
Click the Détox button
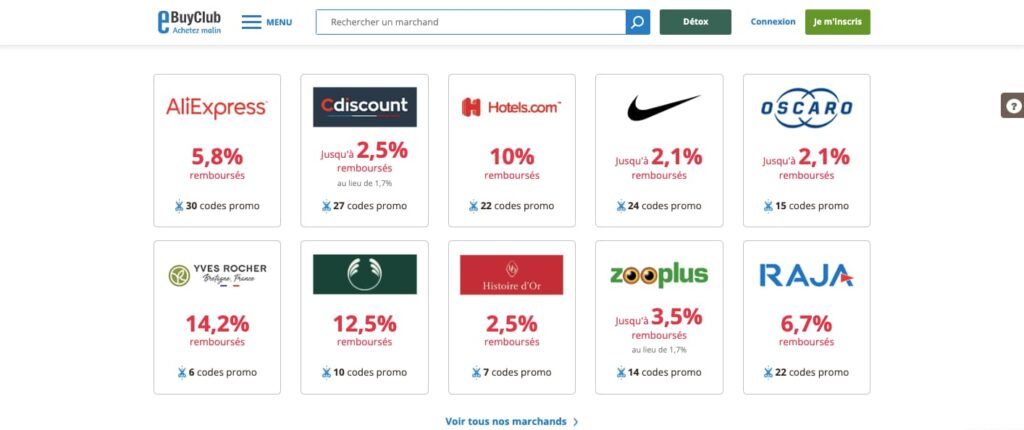pyautogui.click(x=696, y=22)
